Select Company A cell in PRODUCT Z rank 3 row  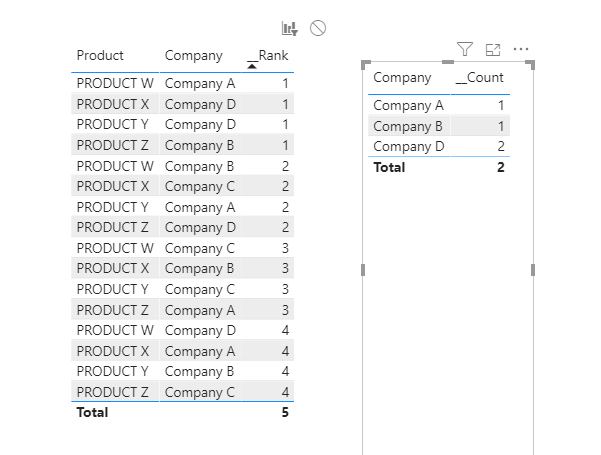point(200,310)
